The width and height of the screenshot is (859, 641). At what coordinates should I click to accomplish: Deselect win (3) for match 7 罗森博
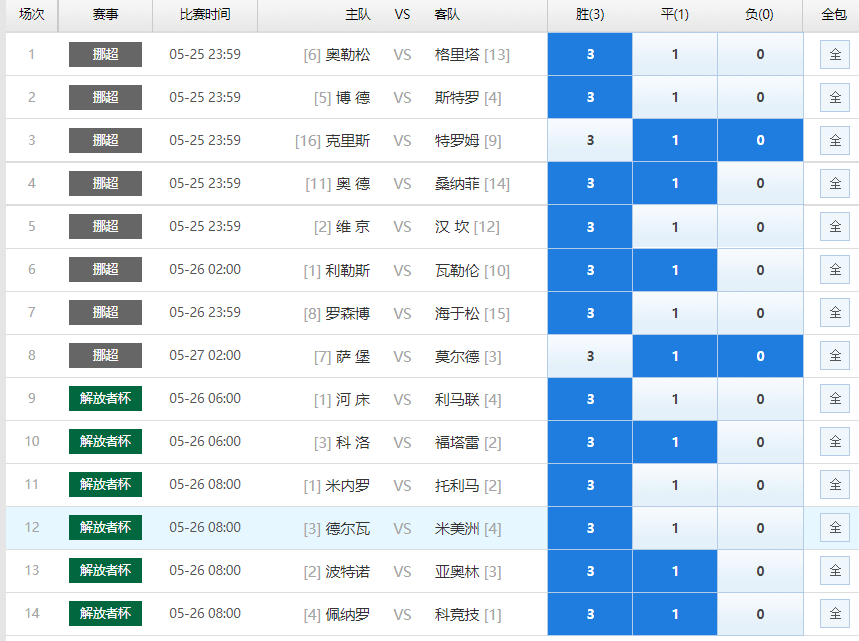pos(590,313)
